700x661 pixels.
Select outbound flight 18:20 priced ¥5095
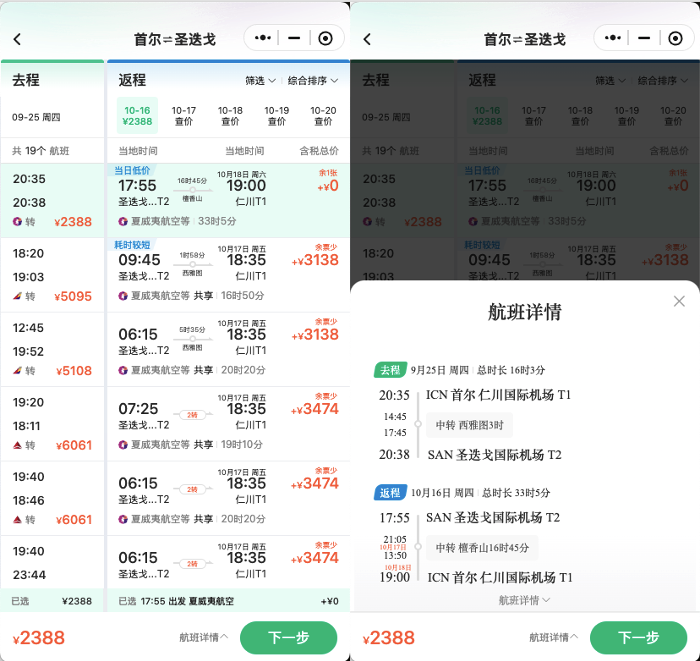click(x=53, y=275)
